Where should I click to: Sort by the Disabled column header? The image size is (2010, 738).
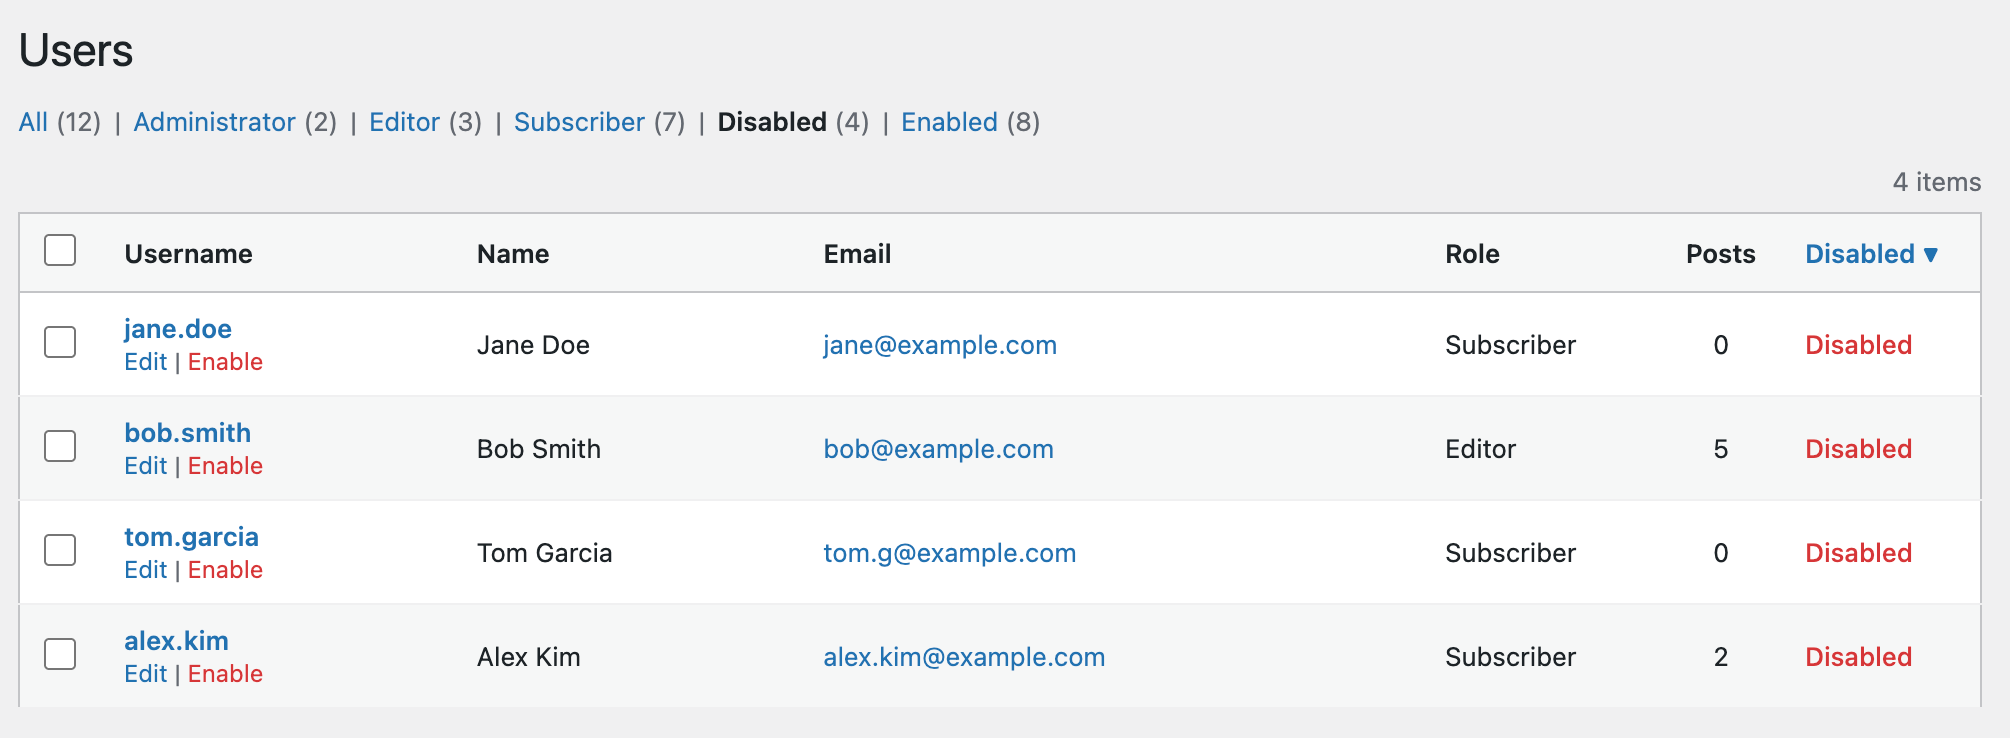pos(1859,254)
